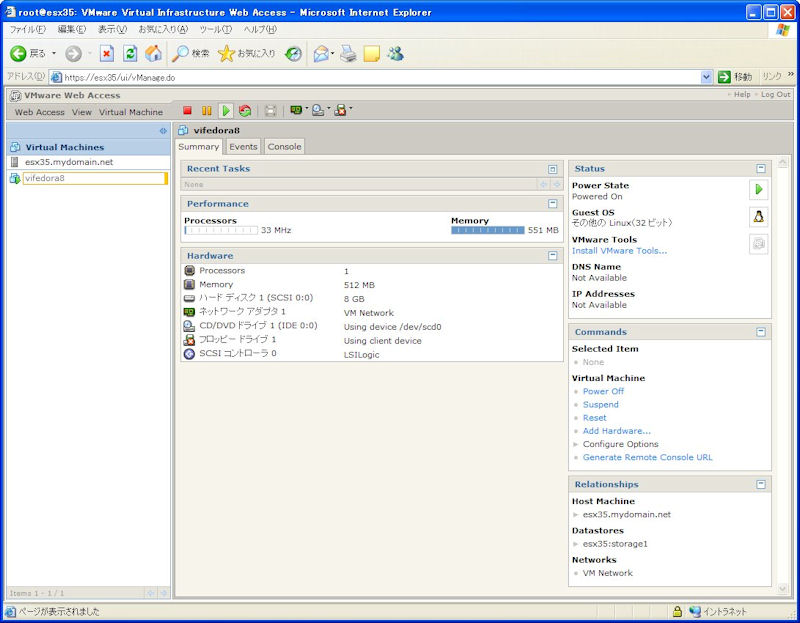Click the network adapter icon in Hardware list
The width and height of the screenshot is (800, 623).
(x=189, y=312)
